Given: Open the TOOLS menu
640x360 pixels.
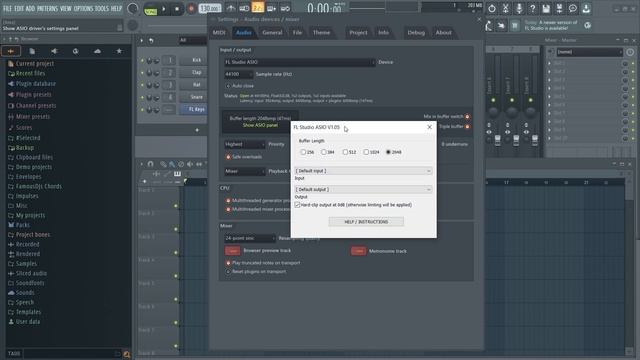Looking at the screenshot, I should coord(102,8).
